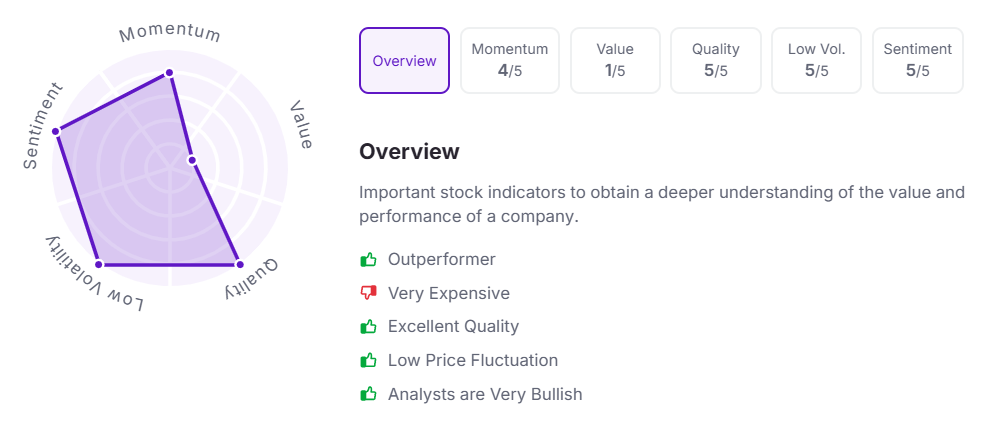
Task: Click the Sentiment data point on radar chart
Action: [x=57, y=131]
